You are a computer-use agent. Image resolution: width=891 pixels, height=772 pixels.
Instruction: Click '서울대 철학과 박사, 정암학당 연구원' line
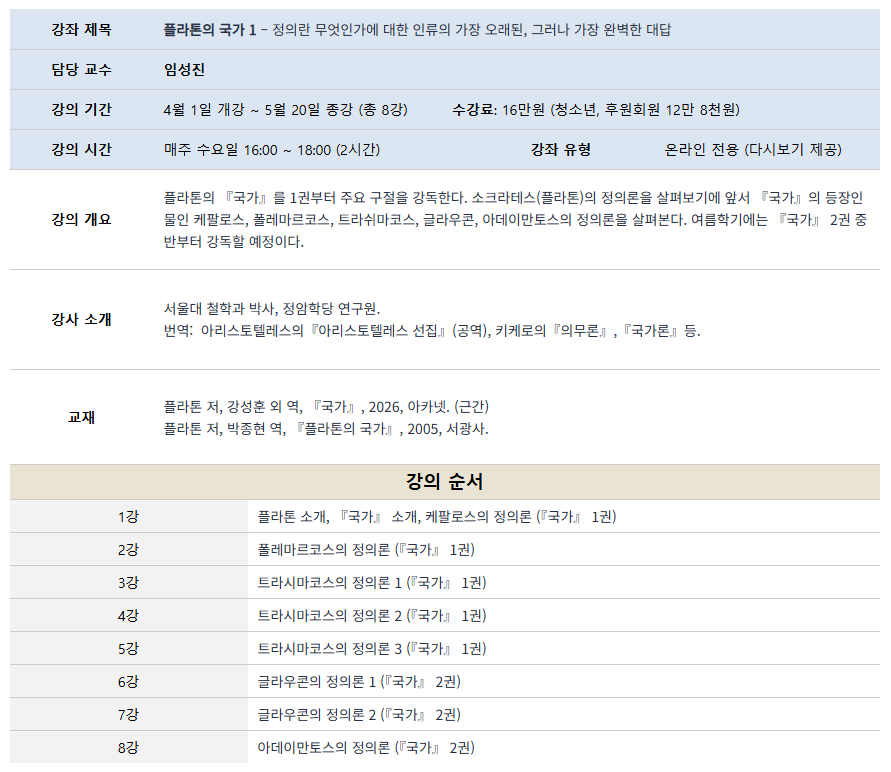[x=272, y=308]
